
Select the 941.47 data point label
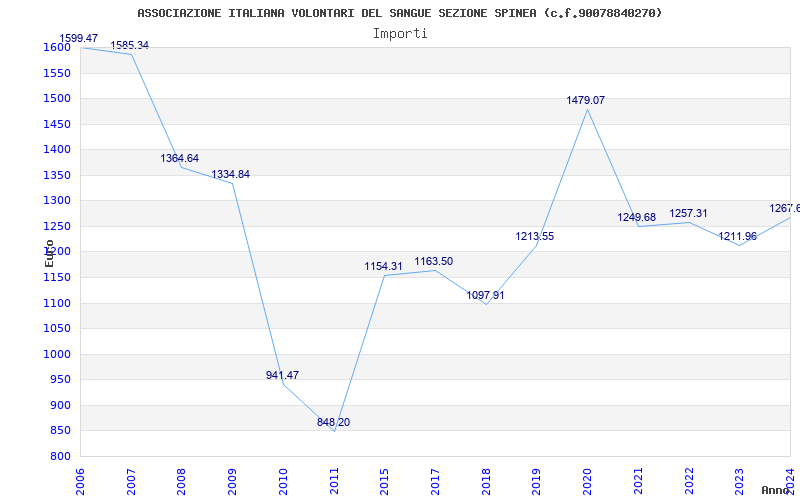click(x=282, y=376)
